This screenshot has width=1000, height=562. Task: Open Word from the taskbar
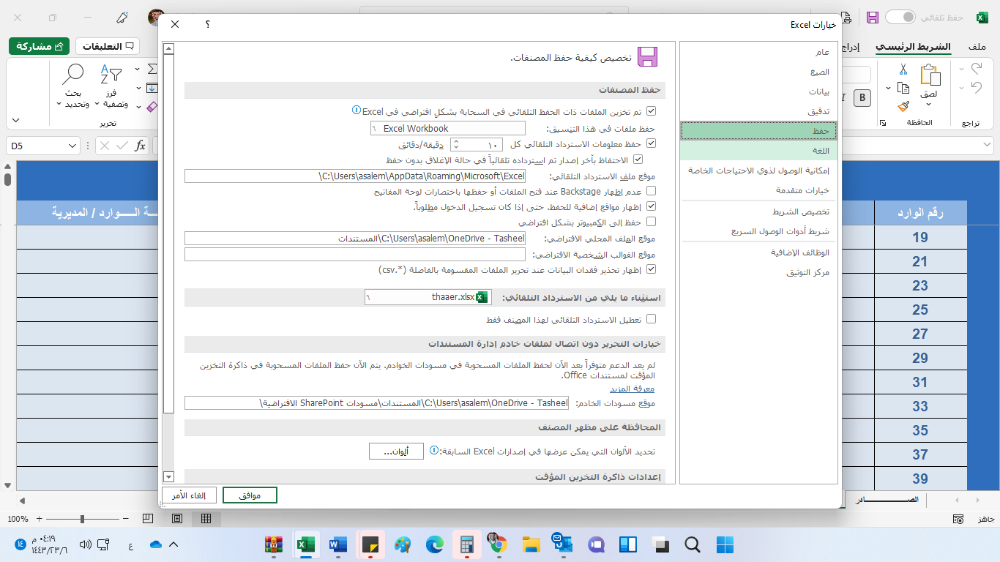(x=338, y=545)
